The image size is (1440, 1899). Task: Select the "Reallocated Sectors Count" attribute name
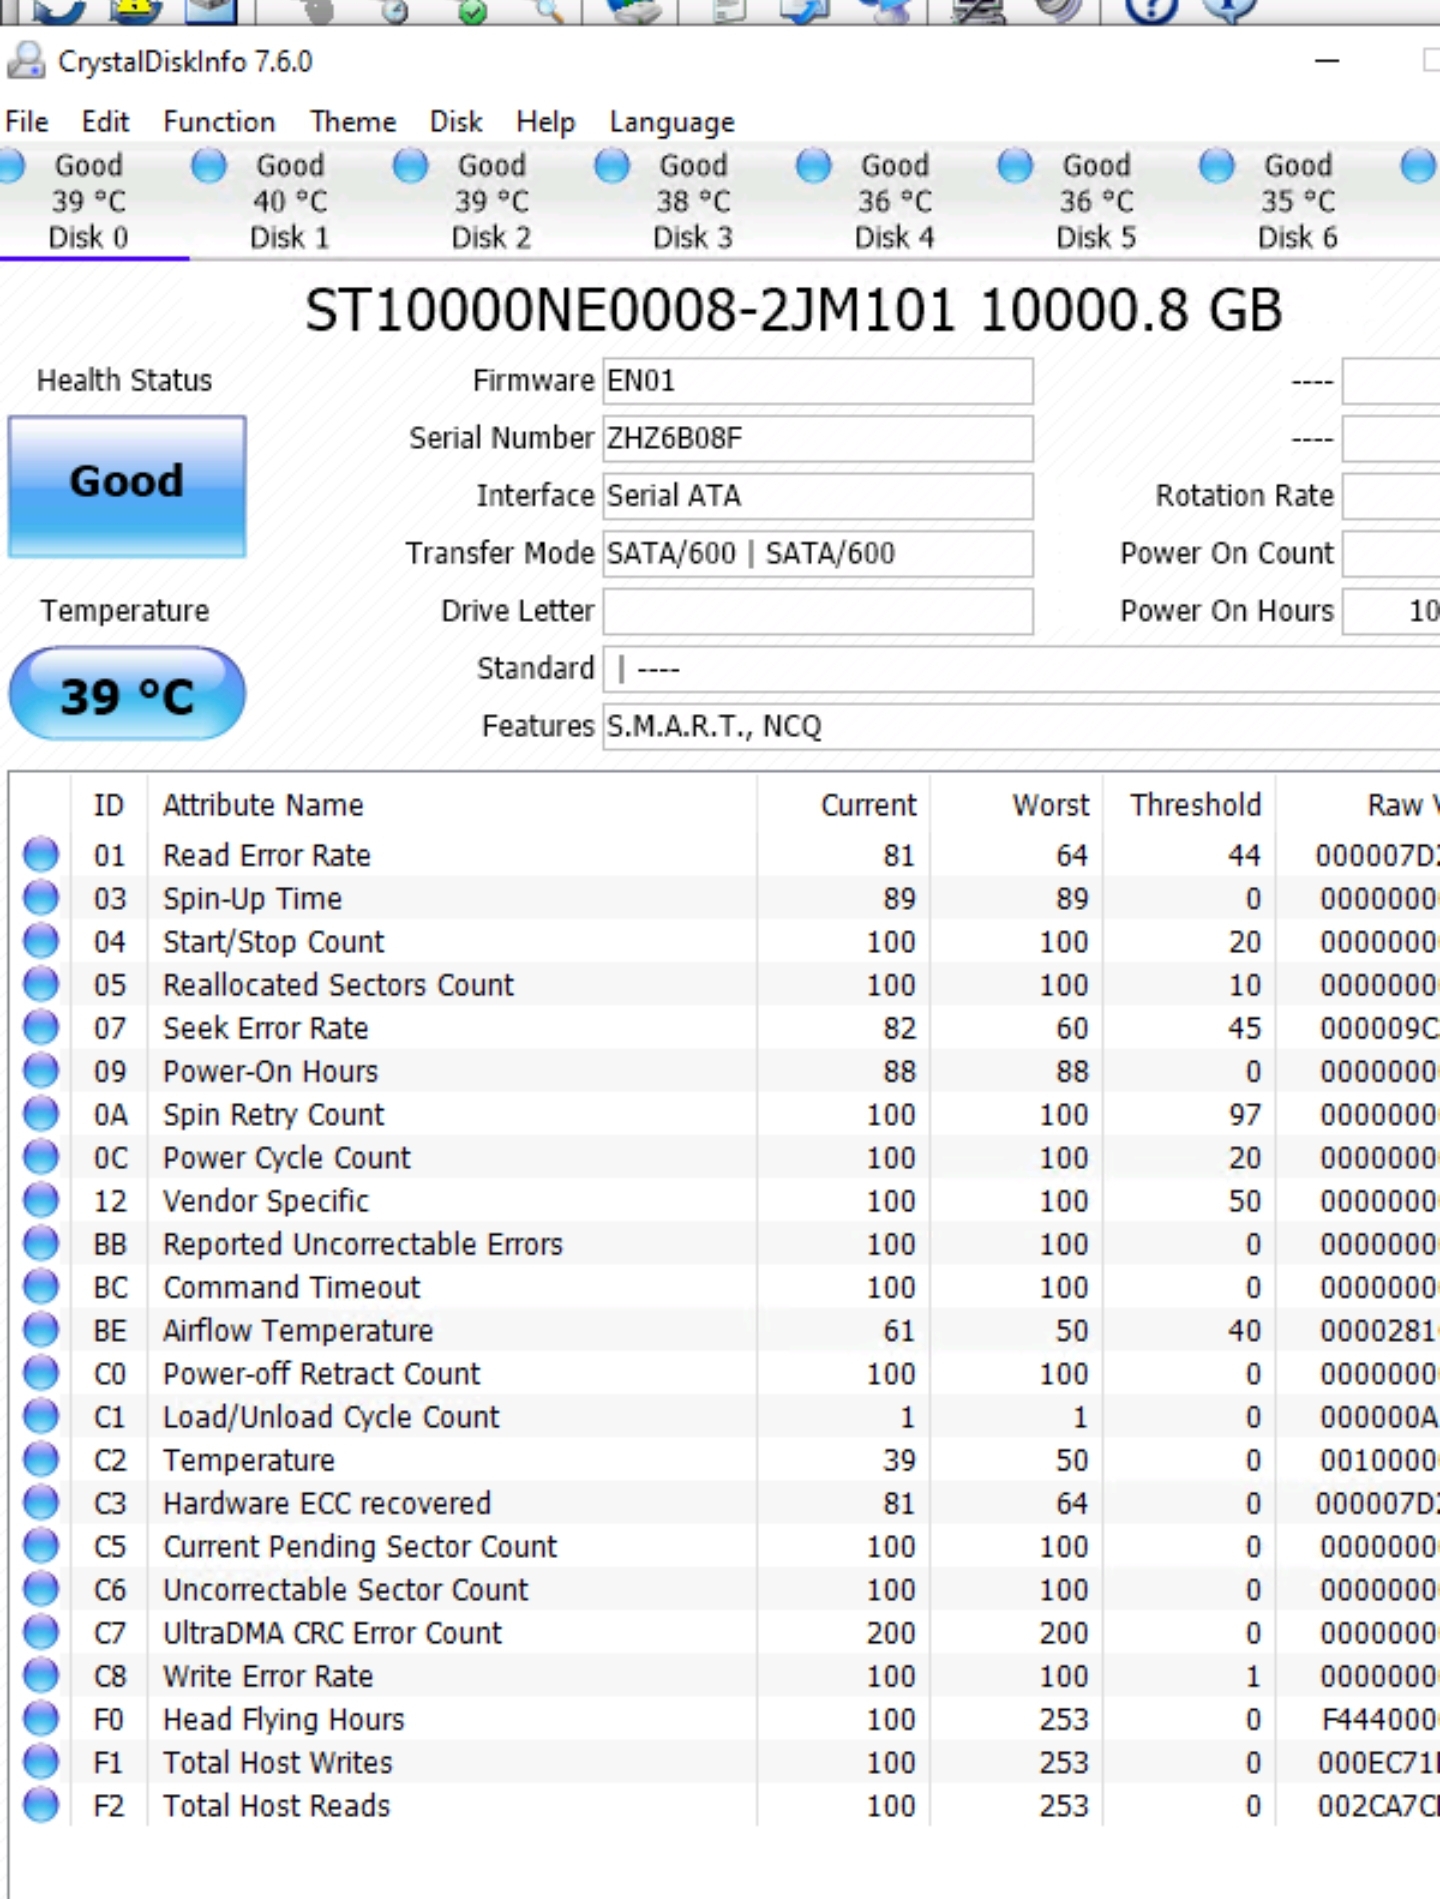(338, 985)
